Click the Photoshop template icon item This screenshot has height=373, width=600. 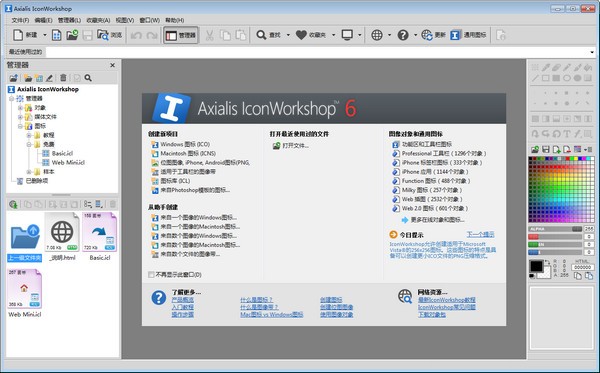coord(195,190)
